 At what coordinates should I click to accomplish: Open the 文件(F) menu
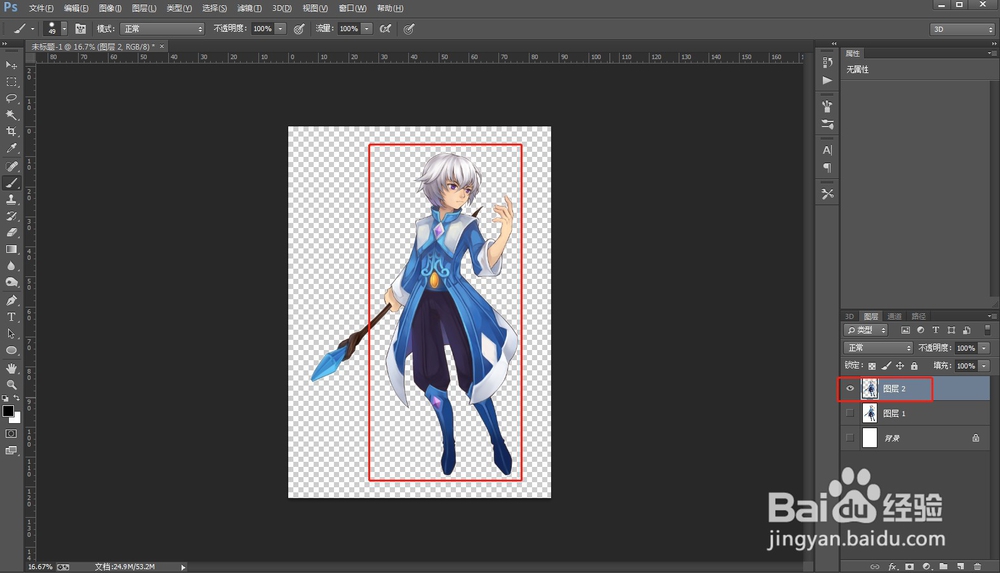[x=41, y=8]
